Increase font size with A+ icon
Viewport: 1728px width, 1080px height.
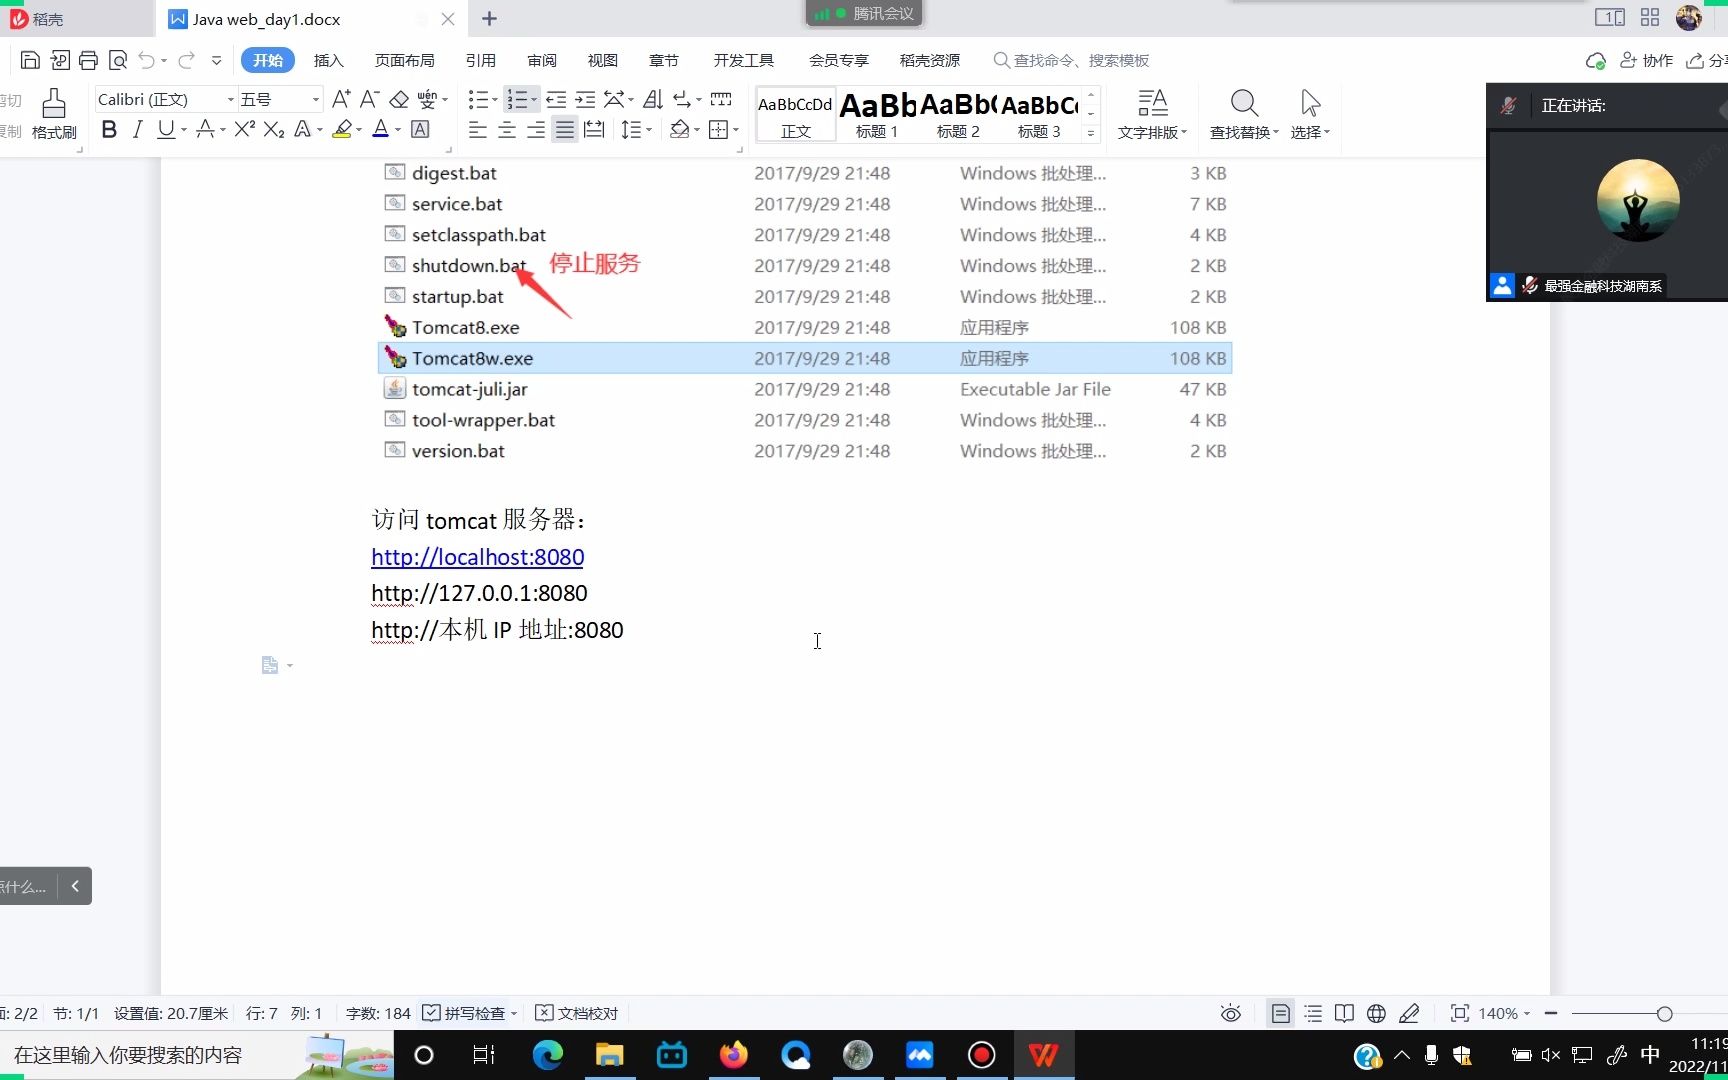pos(341,99)
